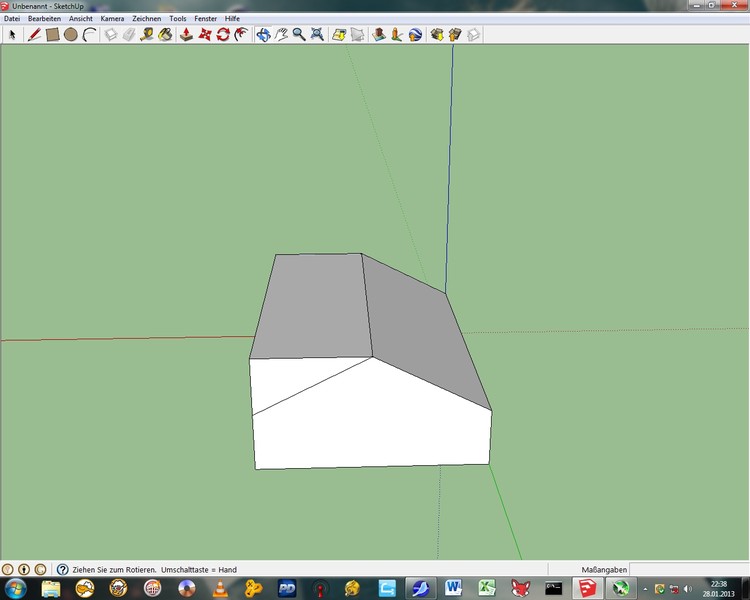
Task: Click the Get Models icon
Action: (437, 34)
